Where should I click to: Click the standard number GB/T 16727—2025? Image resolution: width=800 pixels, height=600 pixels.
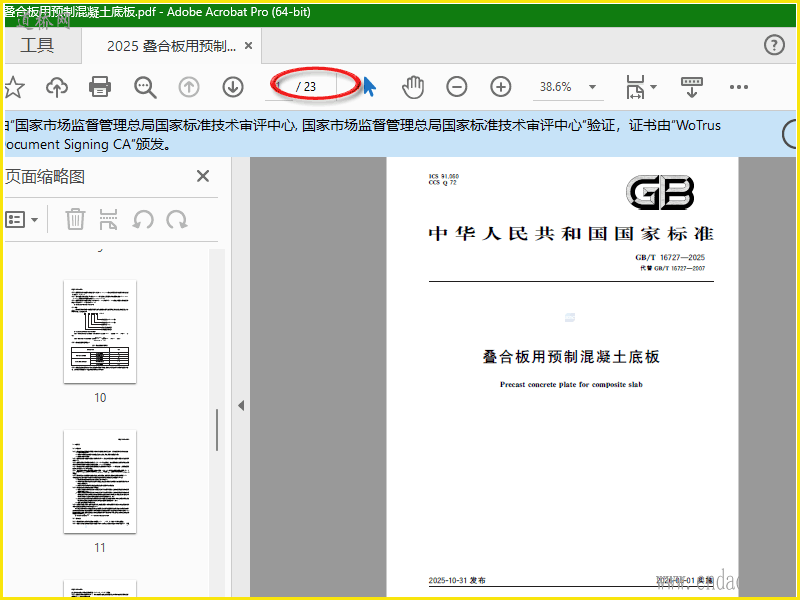tap(670, 258)
